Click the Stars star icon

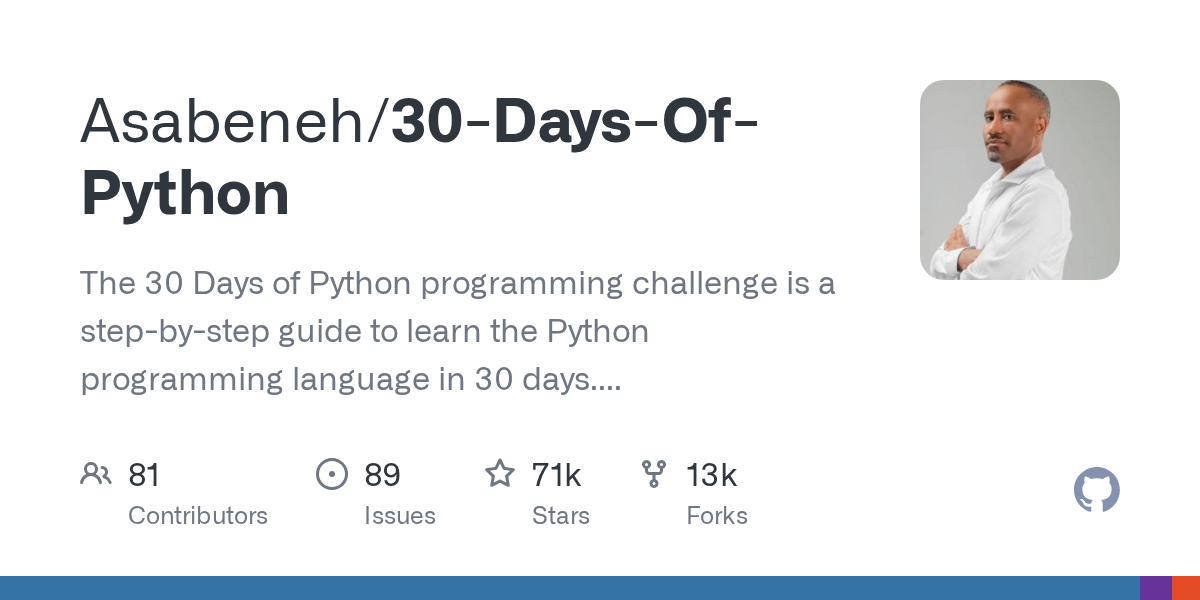coord(500,473)
